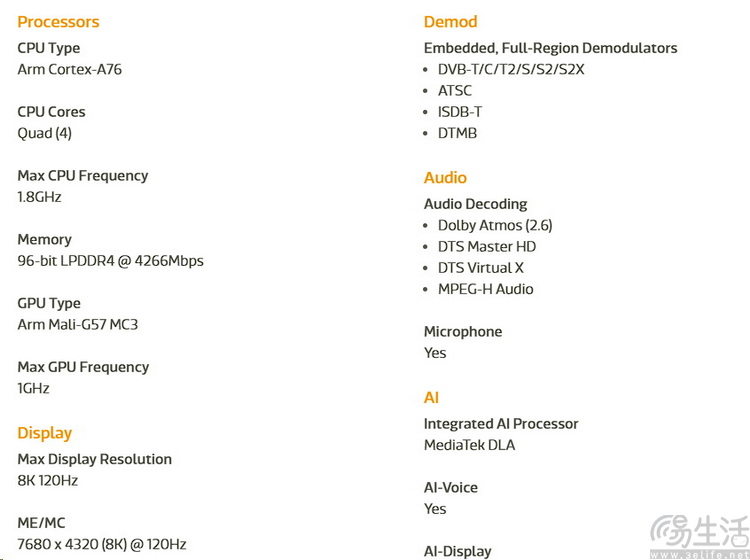Click the Max GPU Frequency label
This screenshot has height=560, width=750.
click(83, 367)
